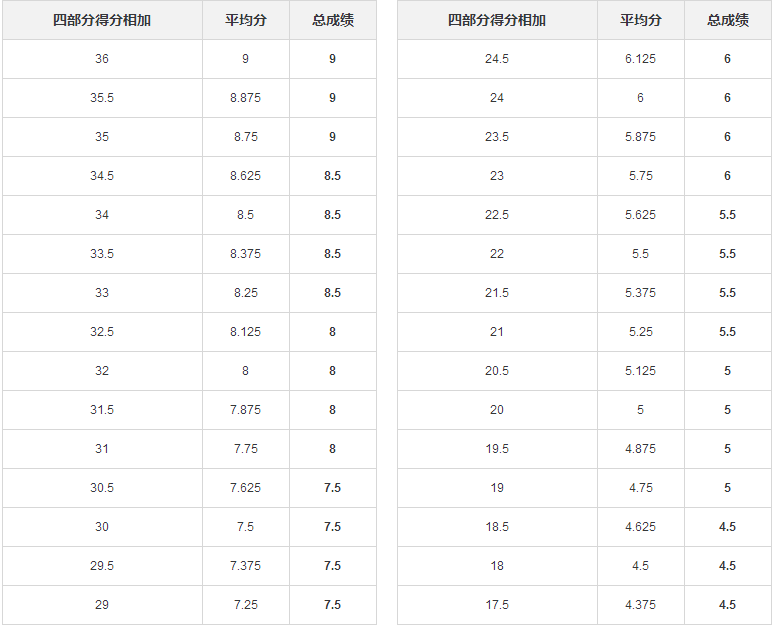Screen dimensions: 775x625
Task: Select the cell showing sum 35.5
Action: tap(102, 98)
